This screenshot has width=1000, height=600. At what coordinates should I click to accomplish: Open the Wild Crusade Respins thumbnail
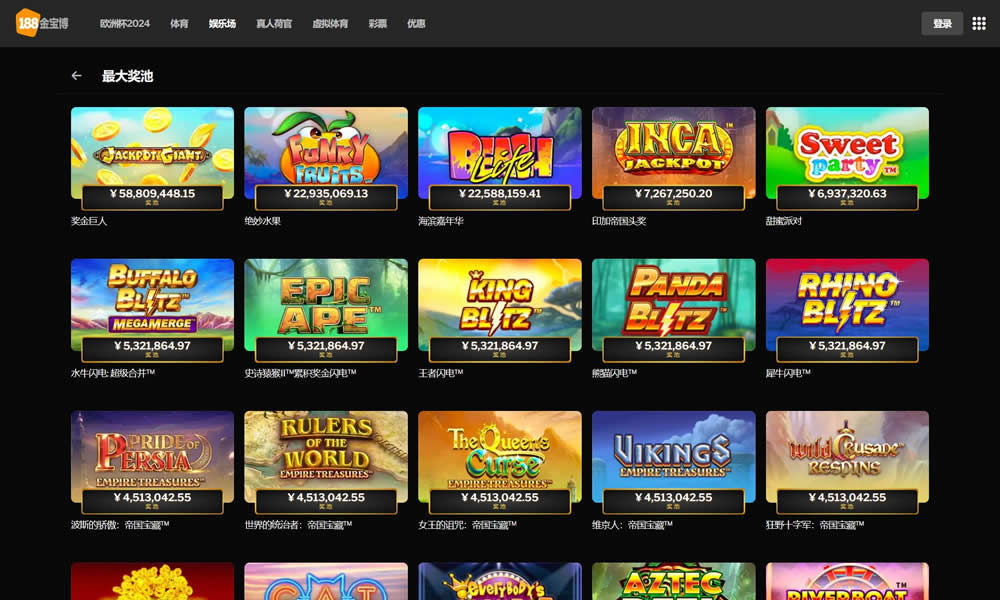coord(847,457)
